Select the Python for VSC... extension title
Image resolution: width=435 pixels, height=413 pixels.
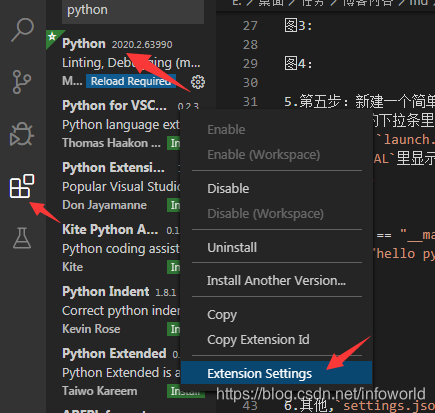114,106
